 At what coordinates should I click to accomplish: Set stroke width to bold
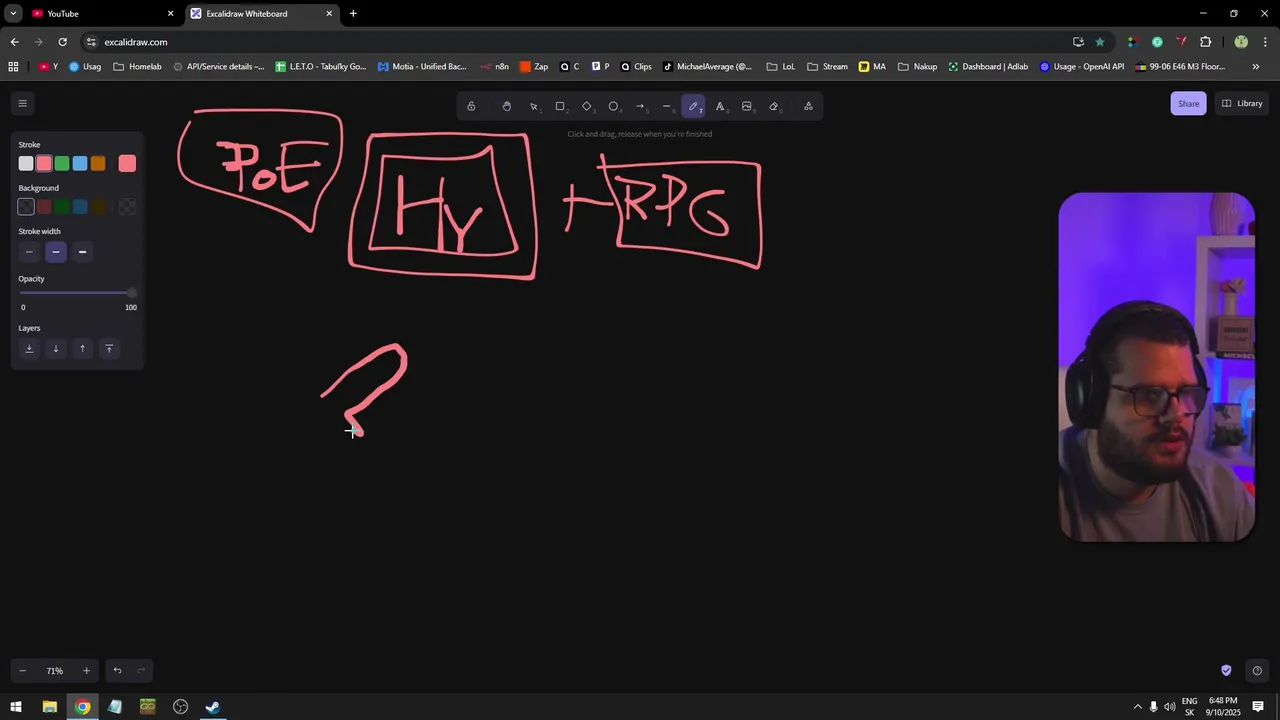click(x=56, y=252)
